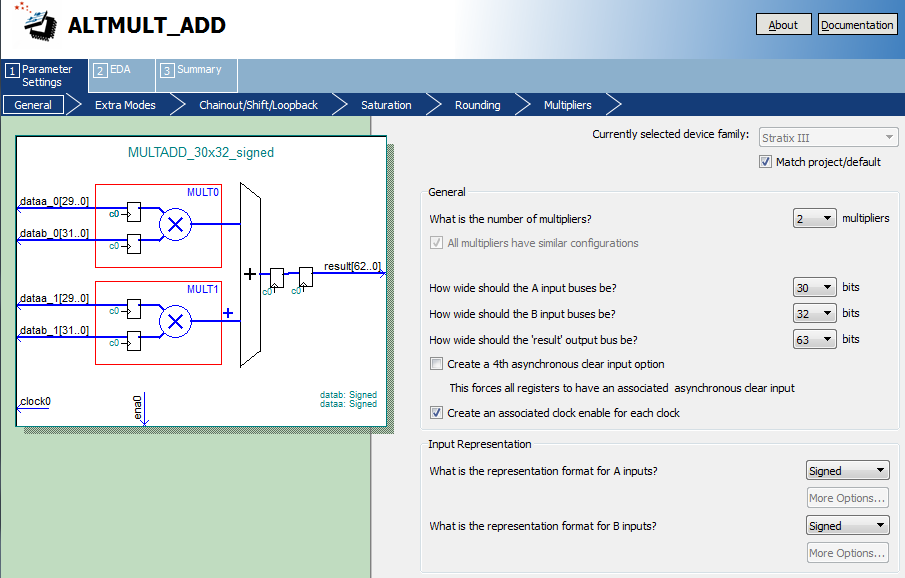Open the Summary tab
This screenshot has height=578, width=905.
tap(196, 75)
